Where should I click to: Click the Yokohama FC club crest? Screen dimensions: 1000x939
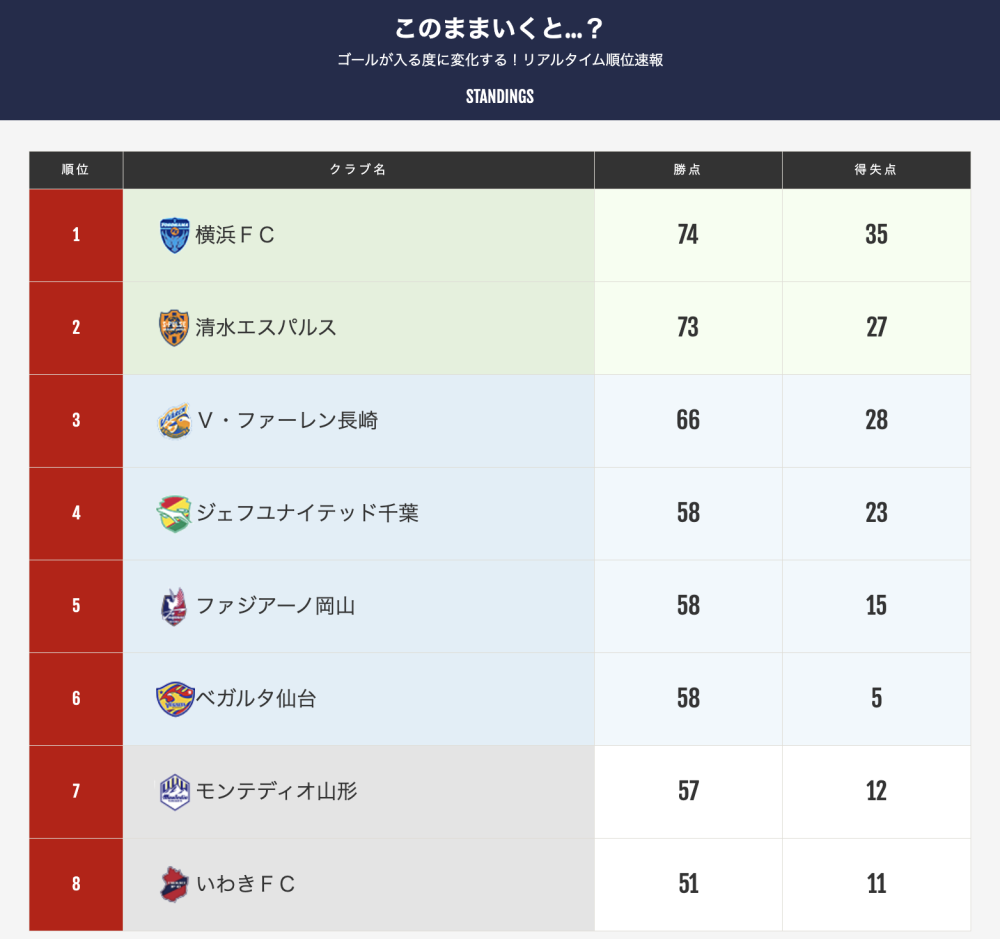click(174, 235)
